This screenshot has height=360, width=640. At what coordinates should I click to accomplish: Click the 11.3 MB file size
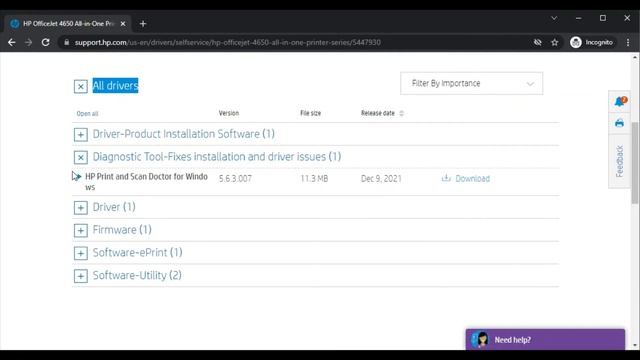314,179
